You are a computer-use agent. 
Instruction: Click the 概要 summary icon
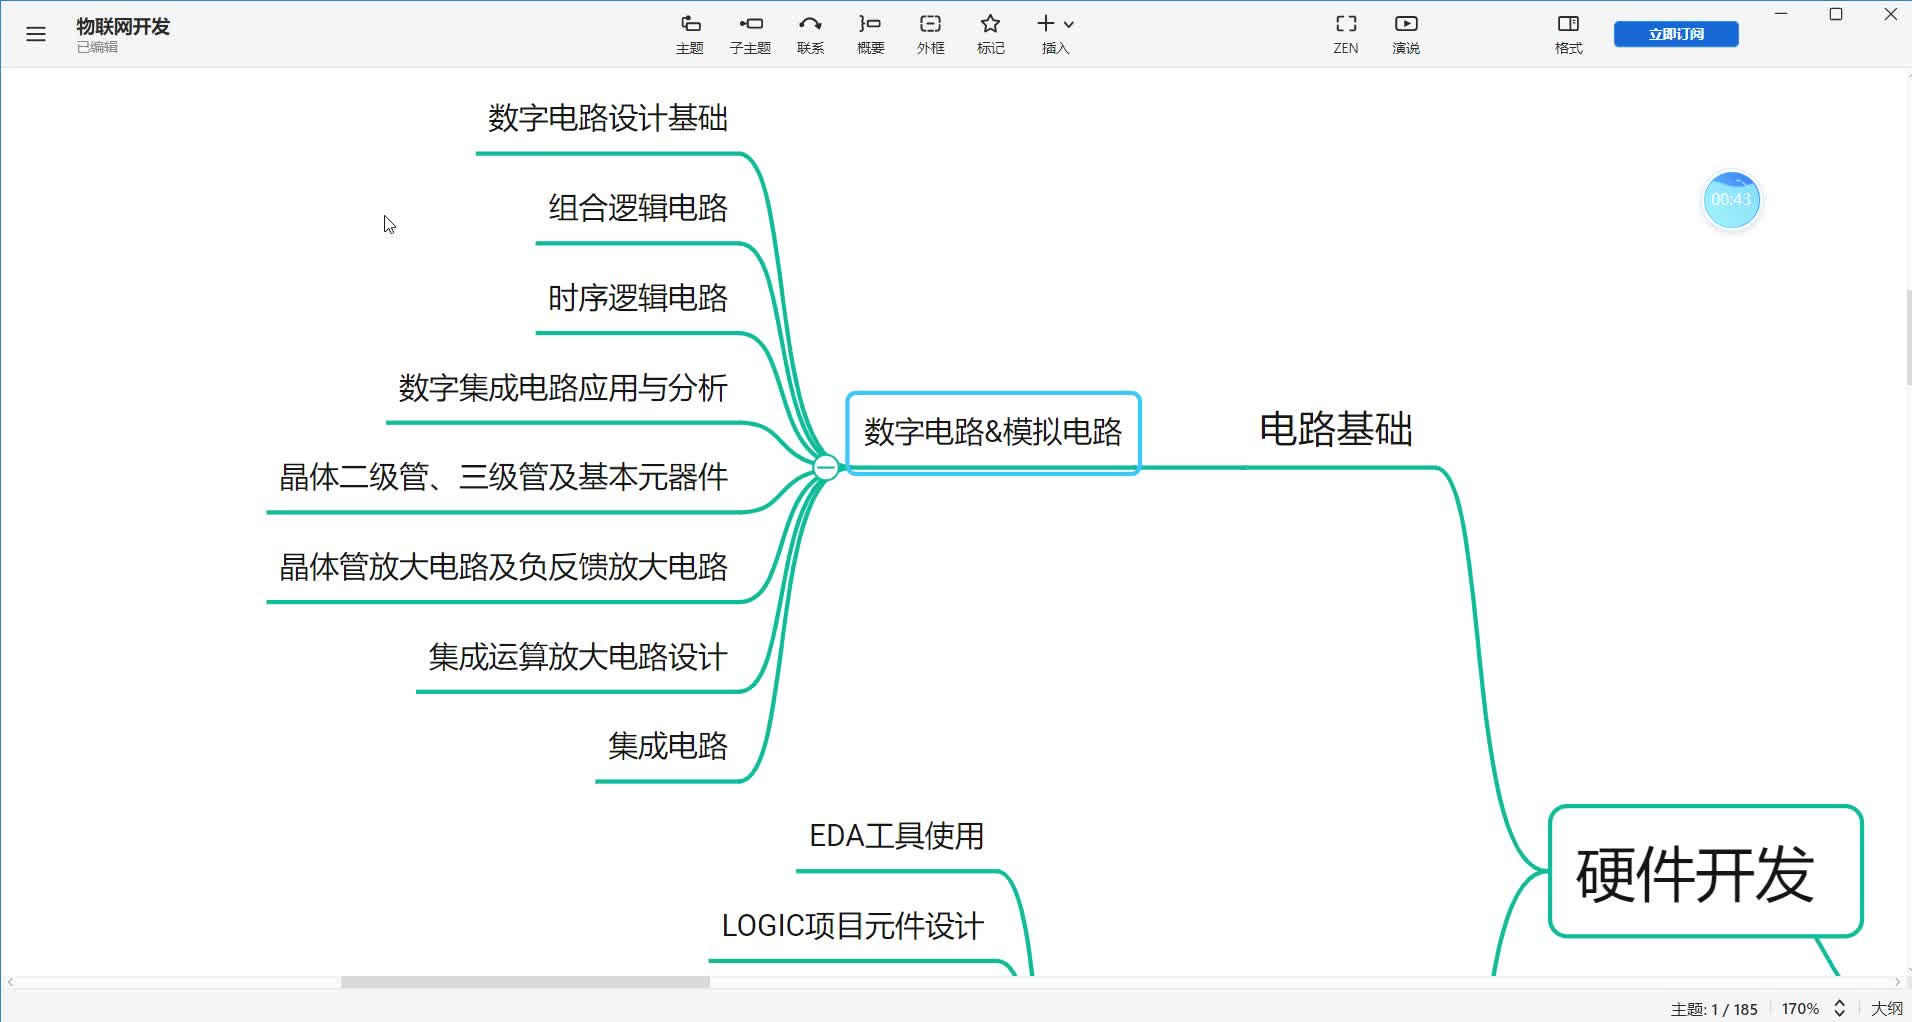tap(870, 33)
